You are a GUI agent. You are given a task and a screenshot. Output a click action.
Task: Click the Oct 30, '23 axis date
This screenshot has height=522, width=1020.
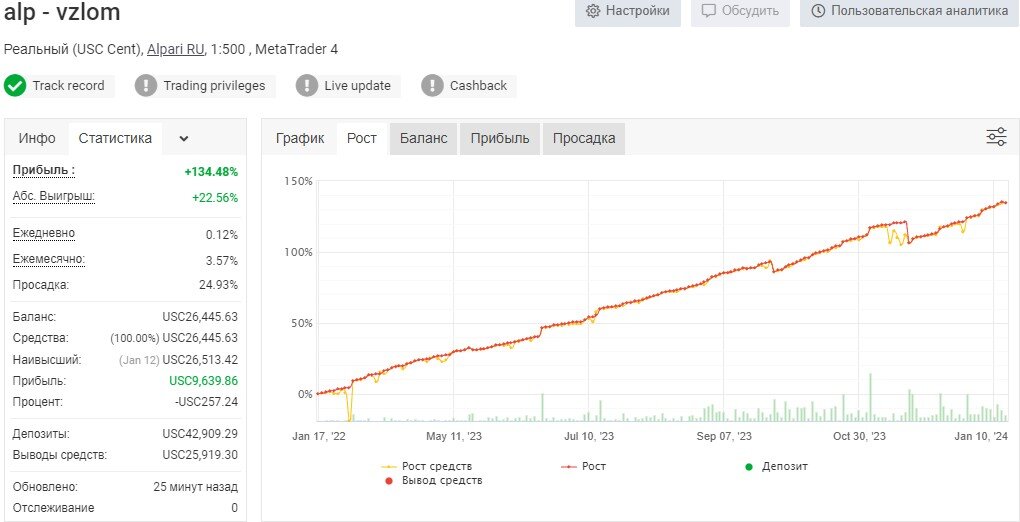[x=859, y=437]
